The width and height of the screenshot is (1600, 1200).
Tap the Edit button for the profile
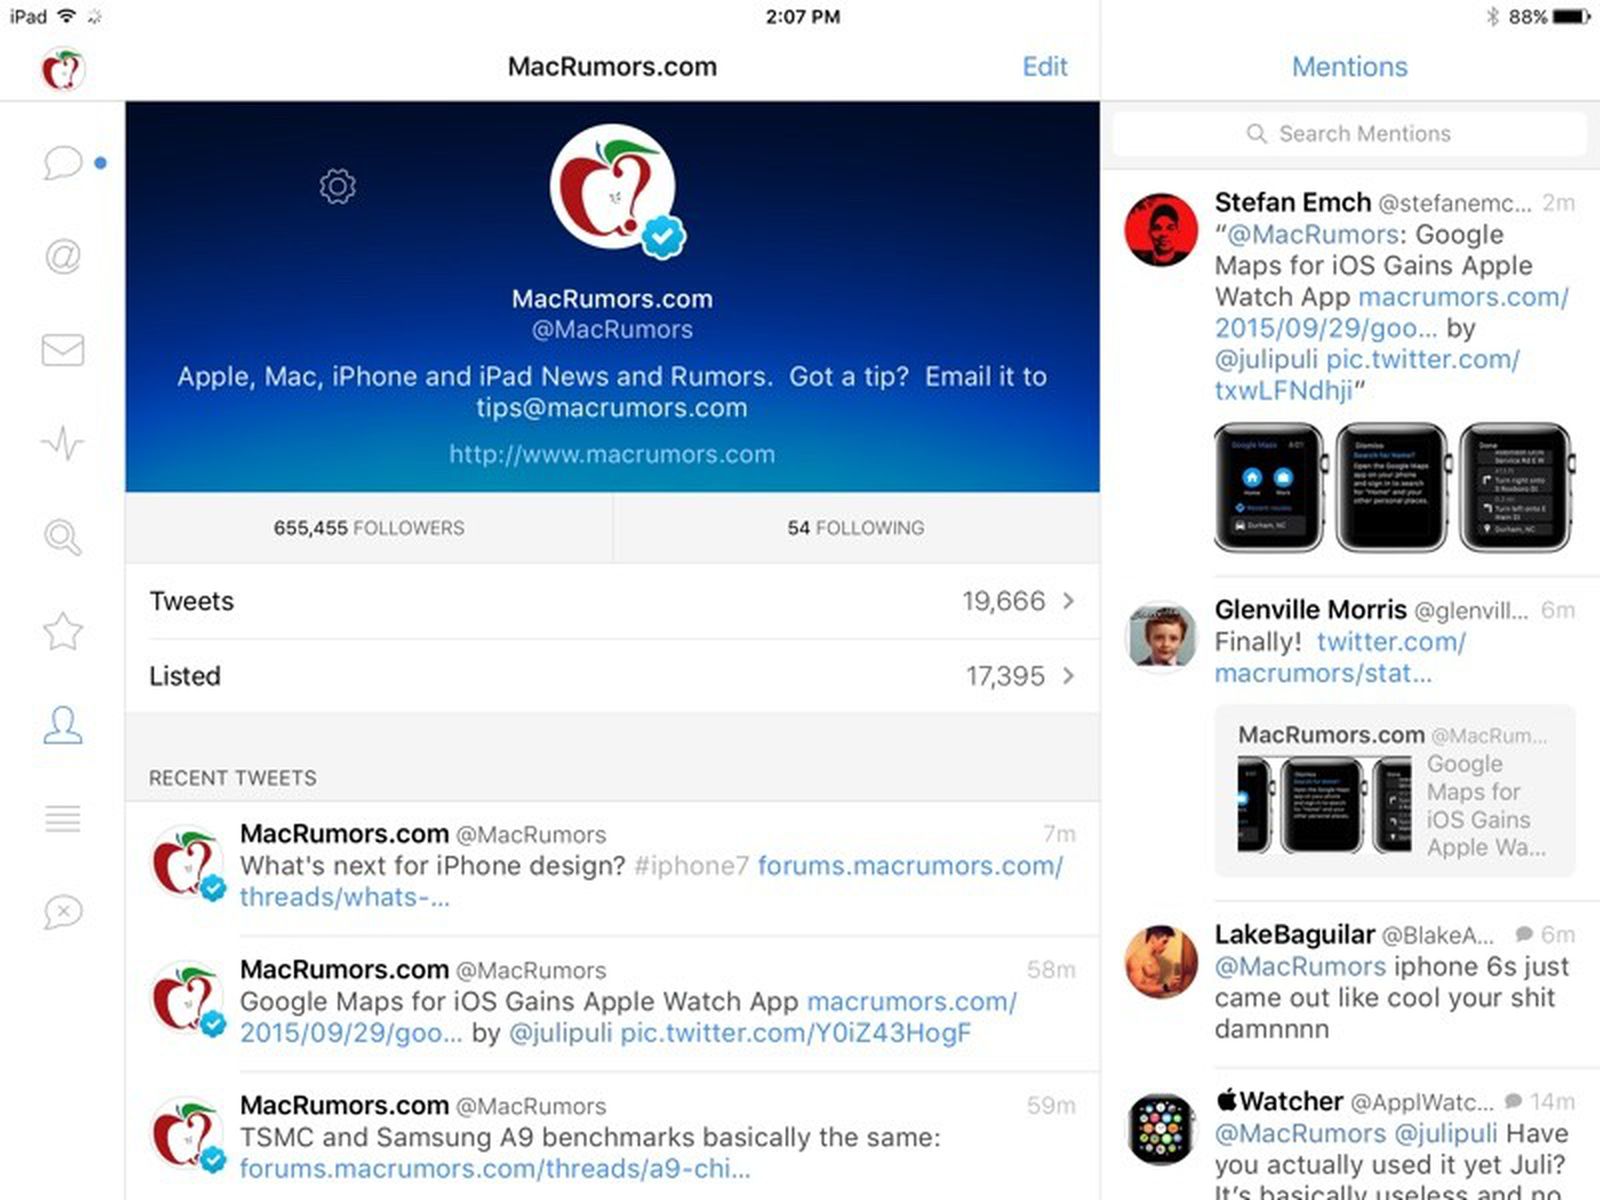1044,66
